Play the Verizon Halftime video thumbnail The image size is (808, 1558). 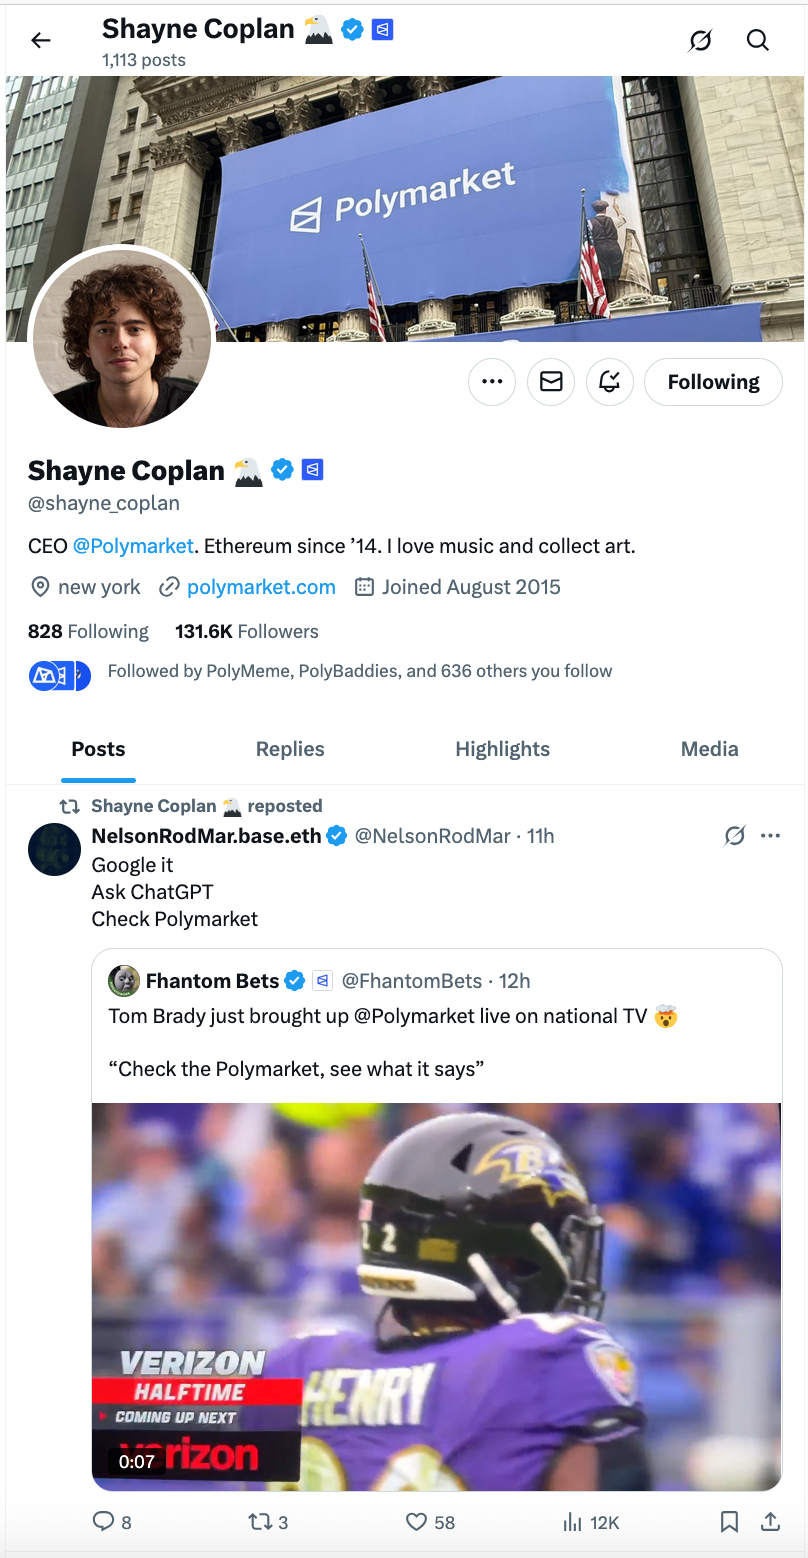click(436, 1296)
